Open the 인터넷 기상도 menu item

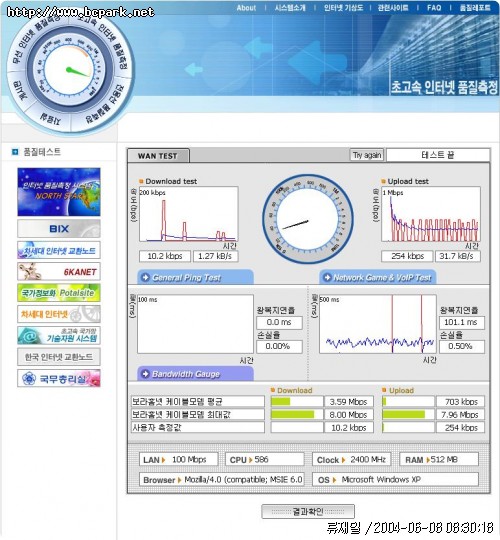tap(343, 8)
